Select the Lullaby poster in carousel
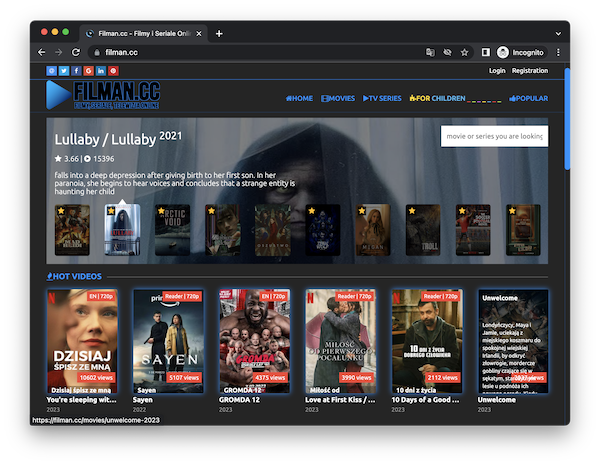Viewport: 600px width, 465px height. 122,230
